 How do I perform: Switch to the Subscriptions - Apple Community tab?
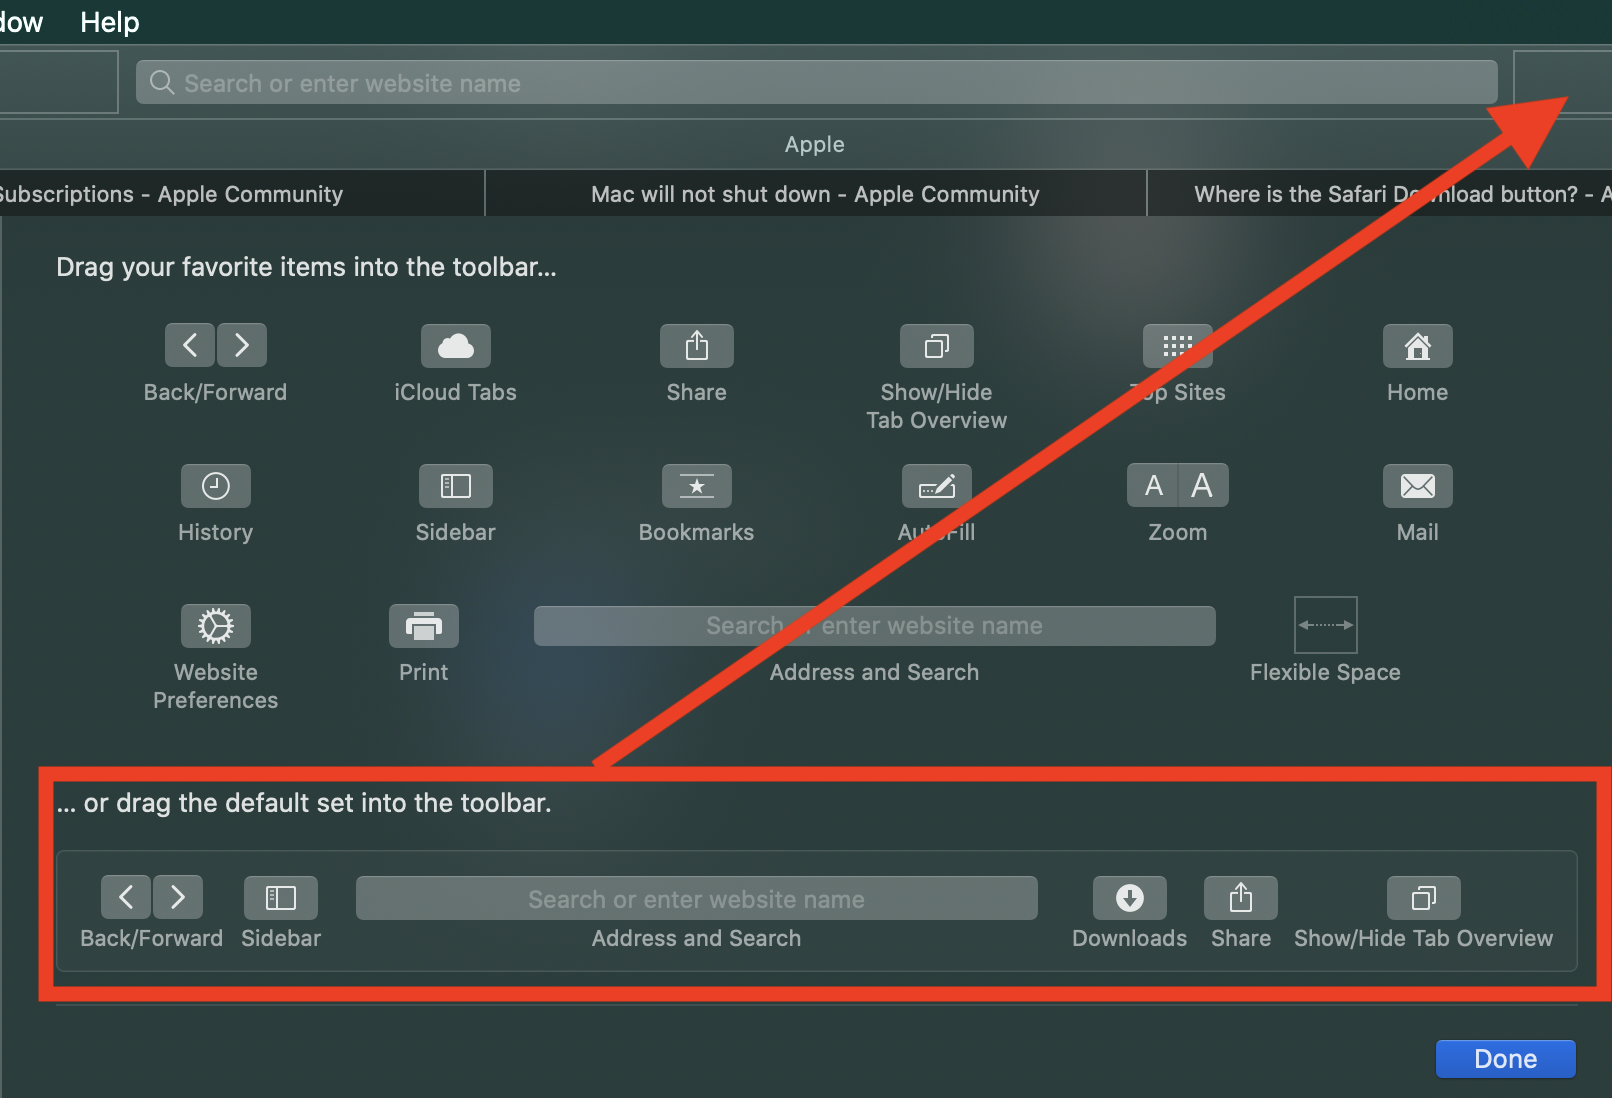point(243,194)
